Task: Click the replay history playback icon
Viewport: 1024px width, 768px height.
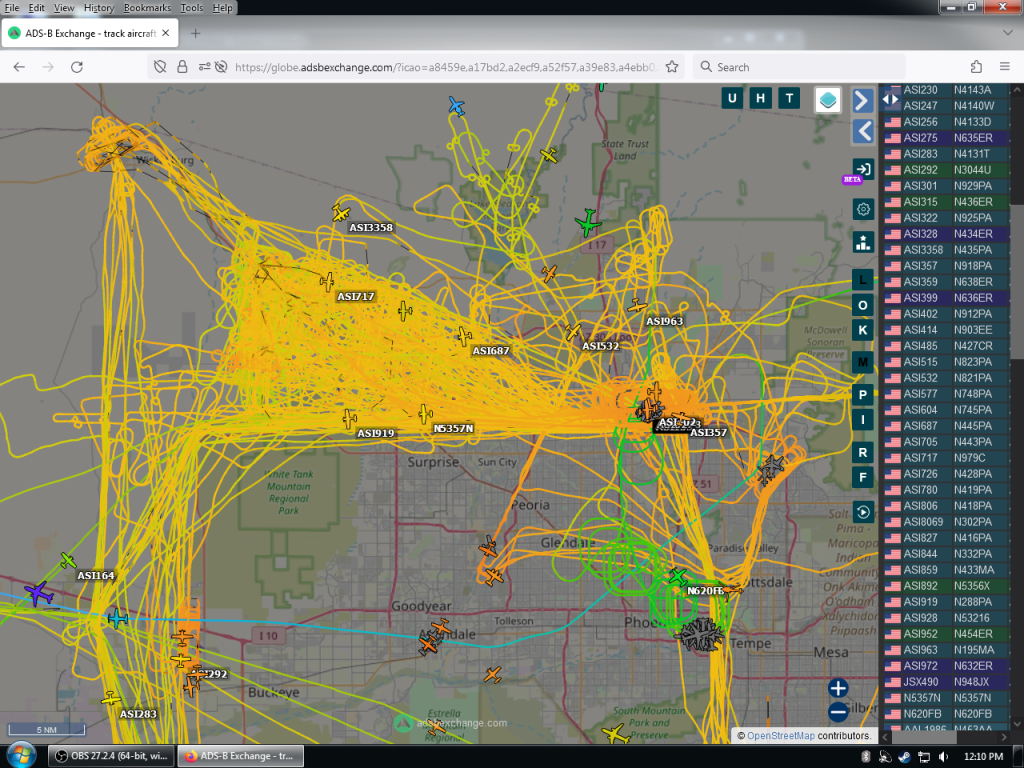Action: click(x=863, y=512)
